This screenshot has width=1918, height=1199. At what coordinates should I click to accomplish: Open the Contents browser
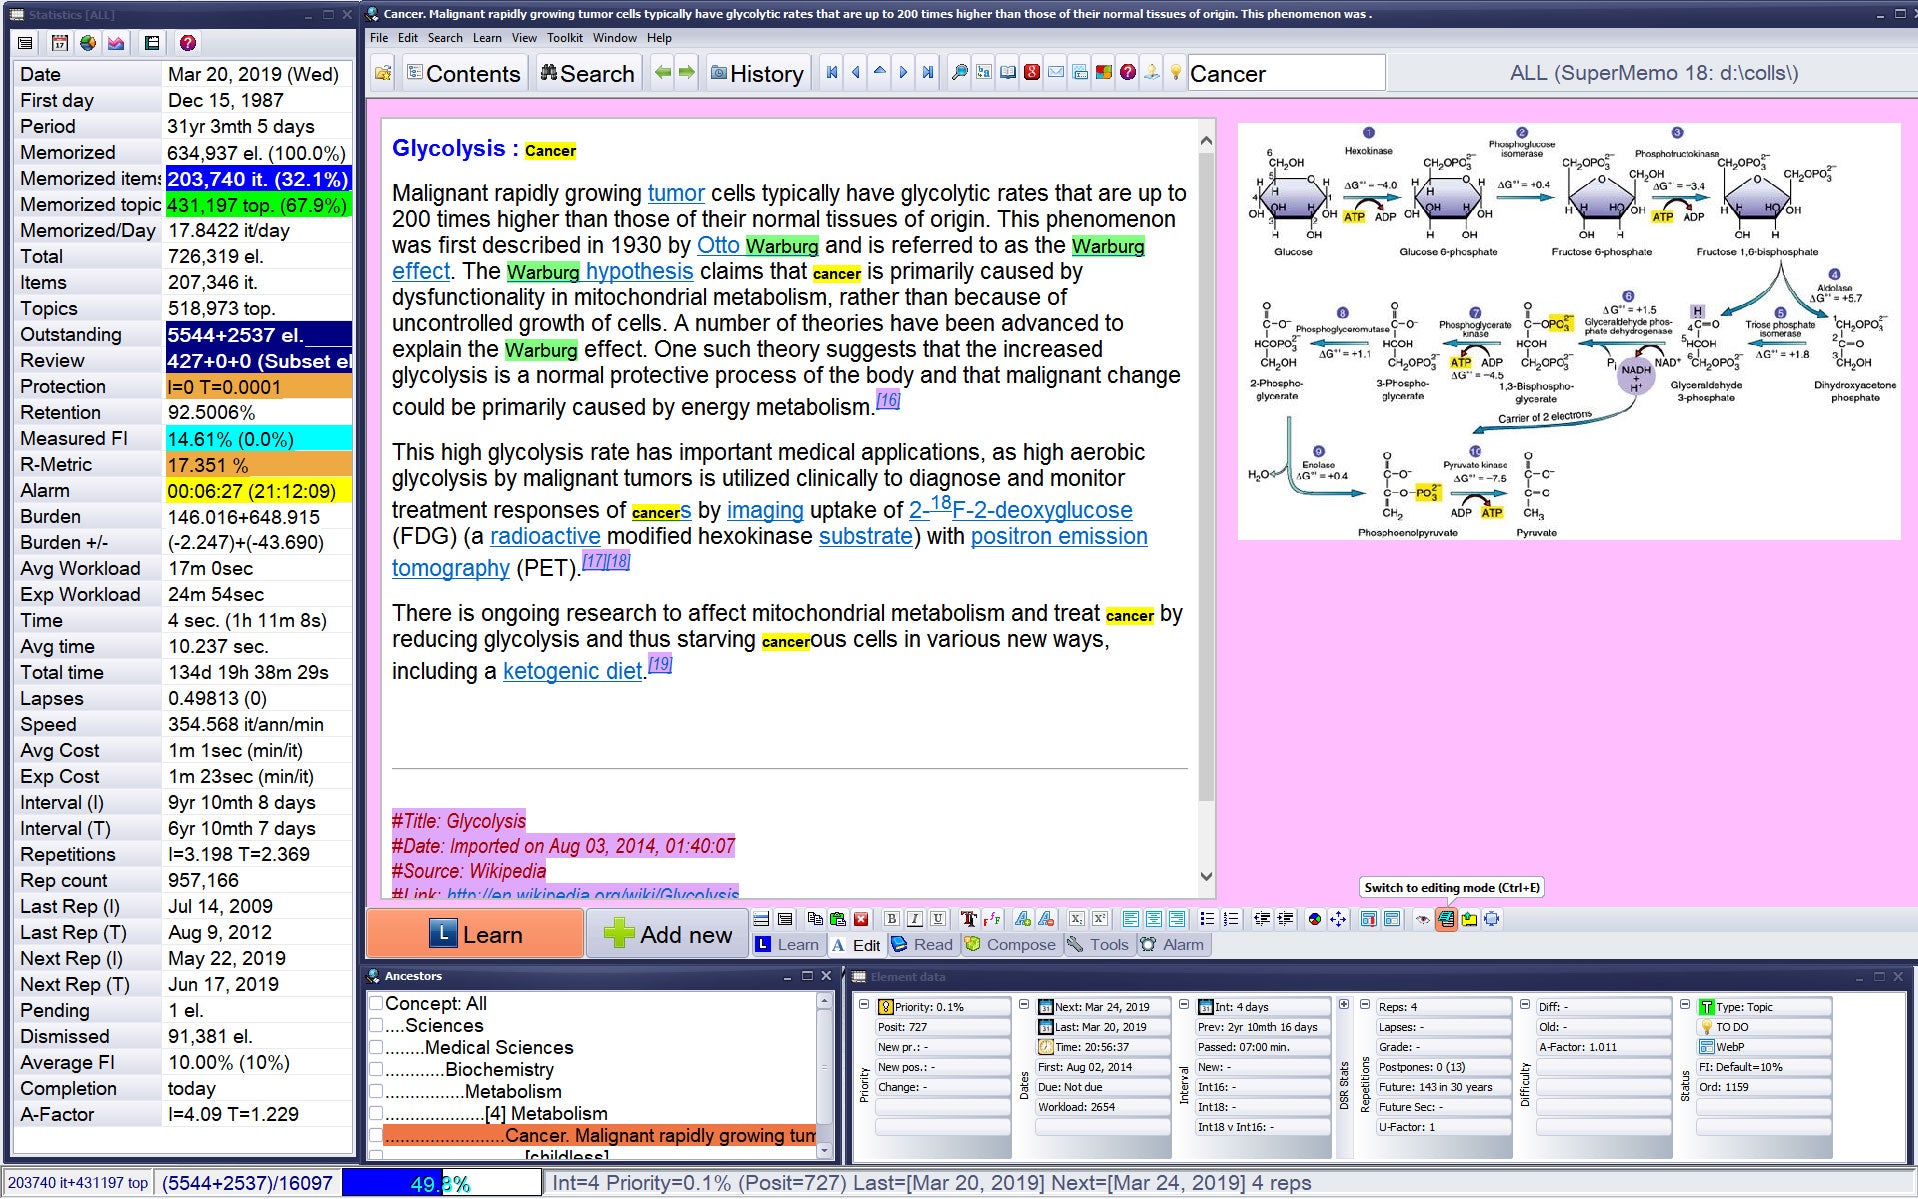[463, 74]
